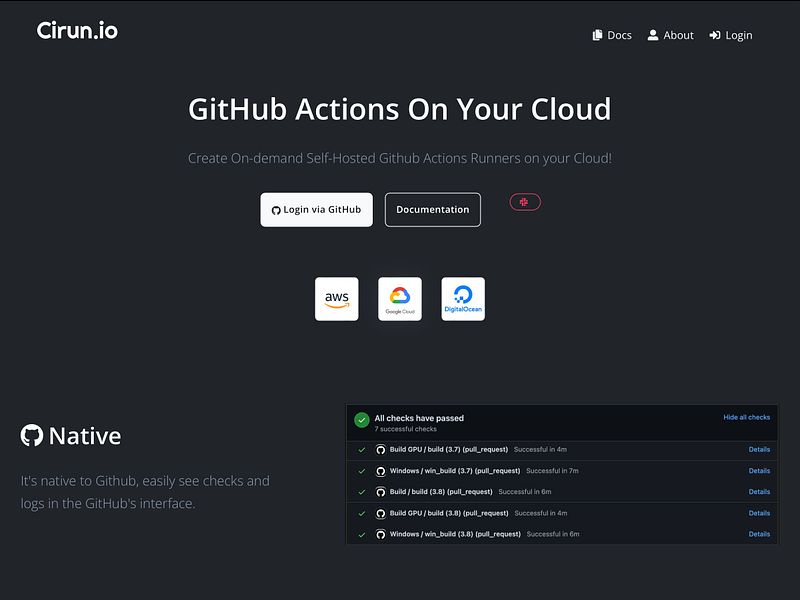Click checkmark on Build GPU 3.7 row

pyautogui.click(x=362, y=450)
